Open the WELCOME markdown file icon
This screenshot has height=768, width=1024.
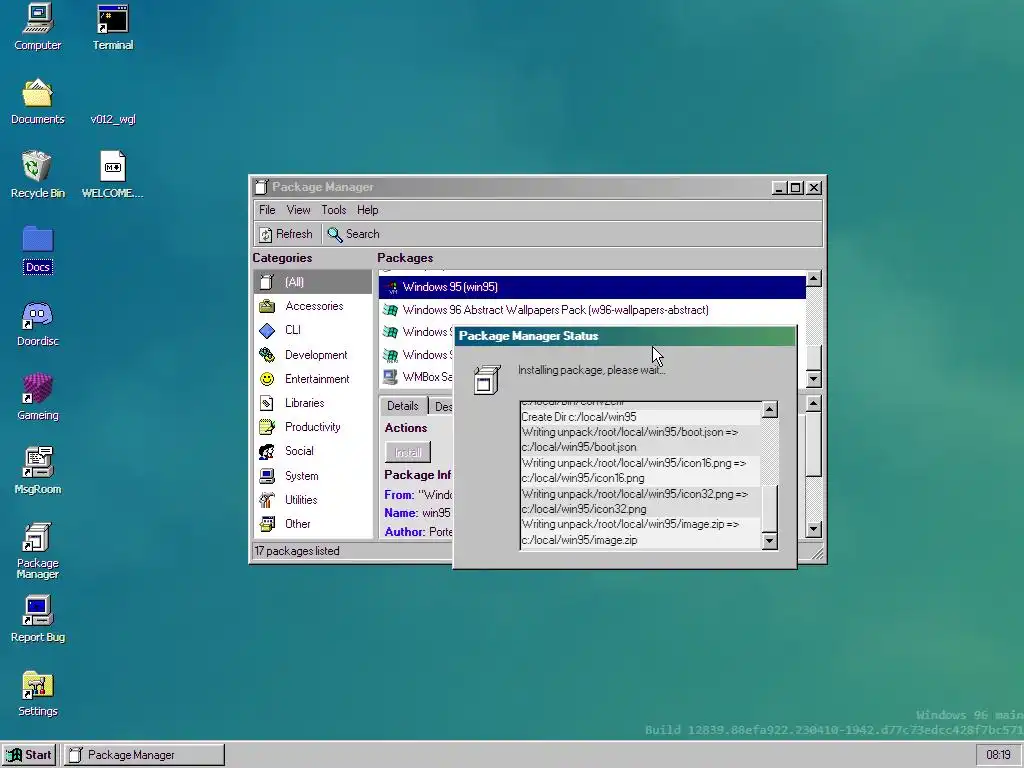[112, 175]
